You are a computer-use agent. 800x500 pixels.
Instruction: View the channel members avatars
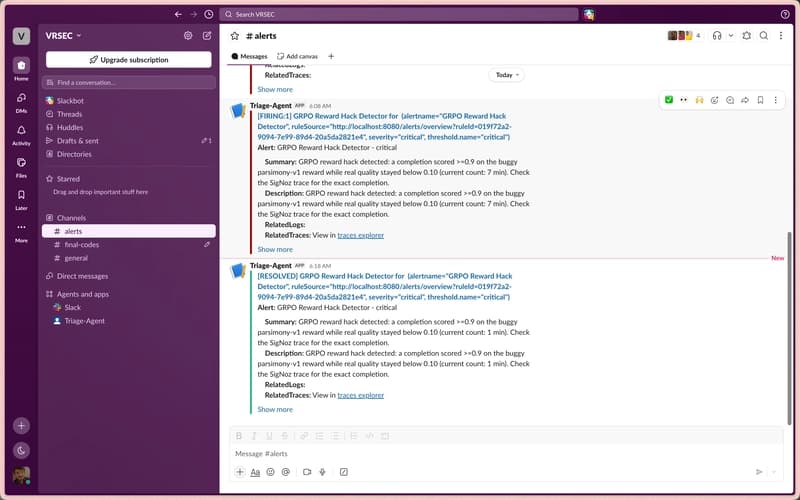pos(684,35)
